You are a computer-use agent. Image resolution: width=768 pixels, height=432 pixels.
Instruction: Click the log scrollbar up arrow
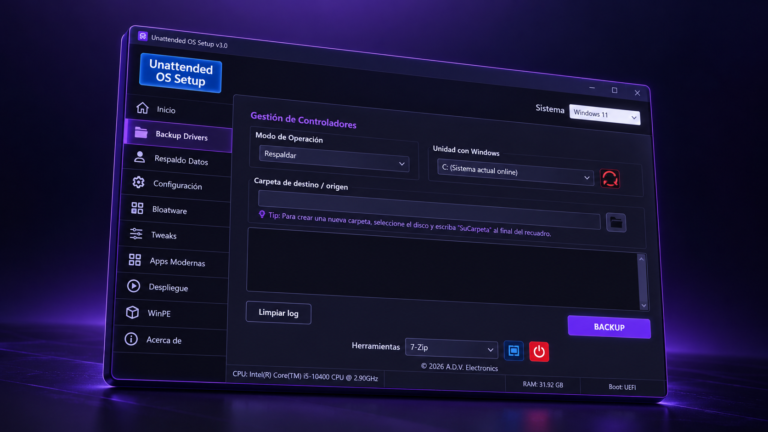coord(641,259)
